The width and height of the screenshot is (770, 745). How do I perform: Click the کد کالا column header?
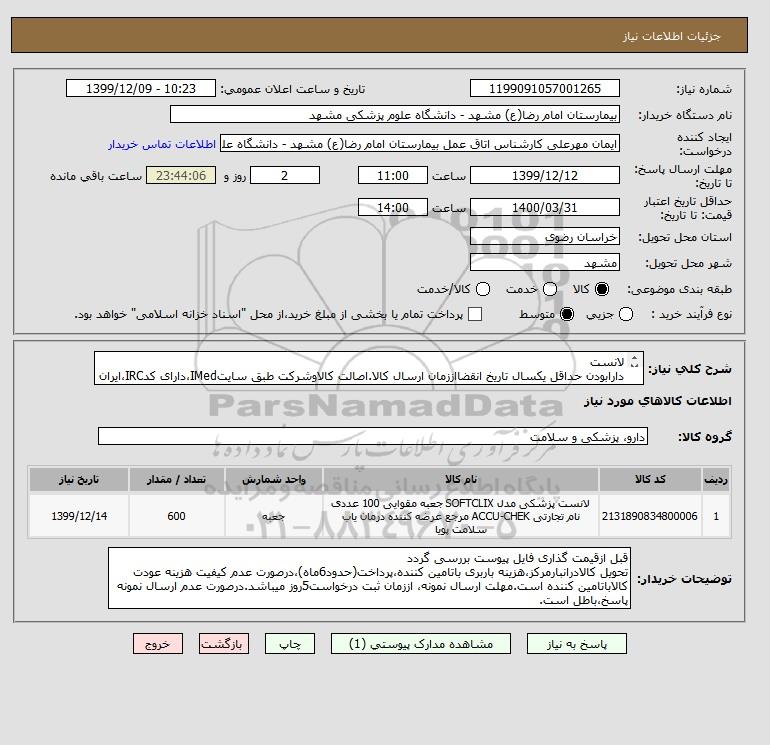point(650,479)
